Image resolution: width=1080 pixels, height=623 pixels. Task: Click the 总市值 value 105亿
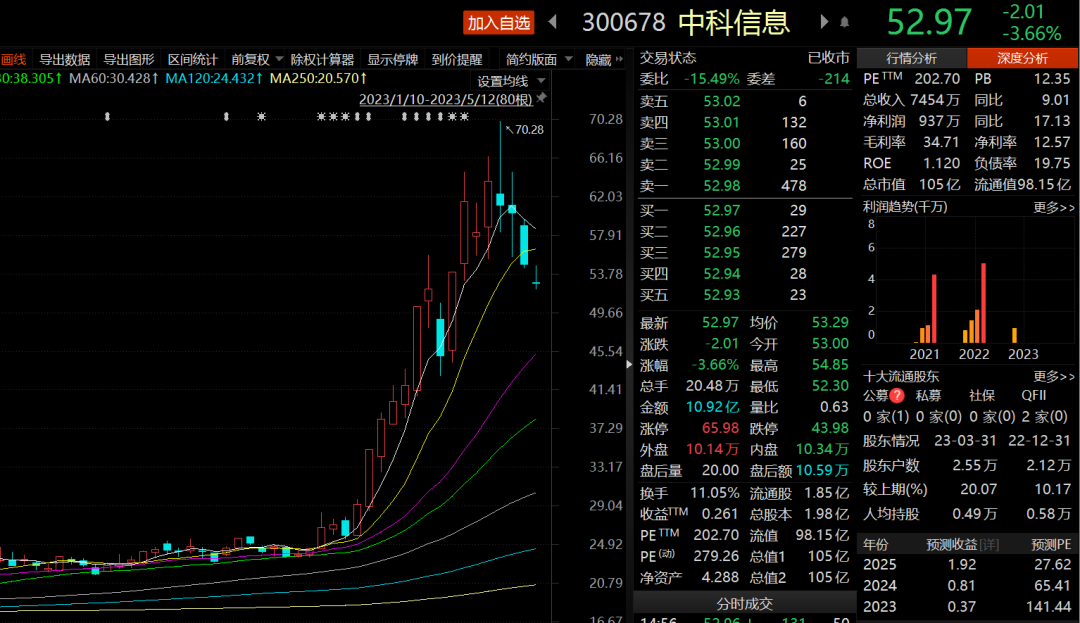pos(939,184)
